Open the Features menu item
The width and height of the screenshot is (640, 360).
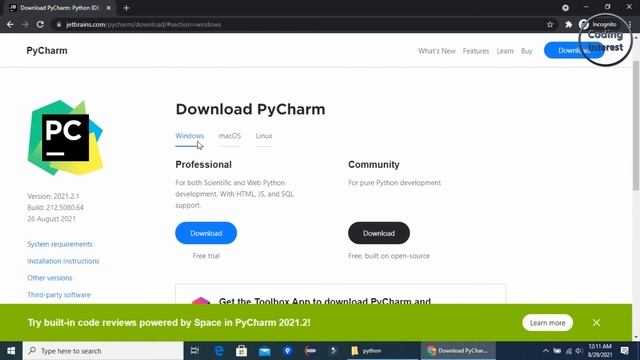[476, 51]
